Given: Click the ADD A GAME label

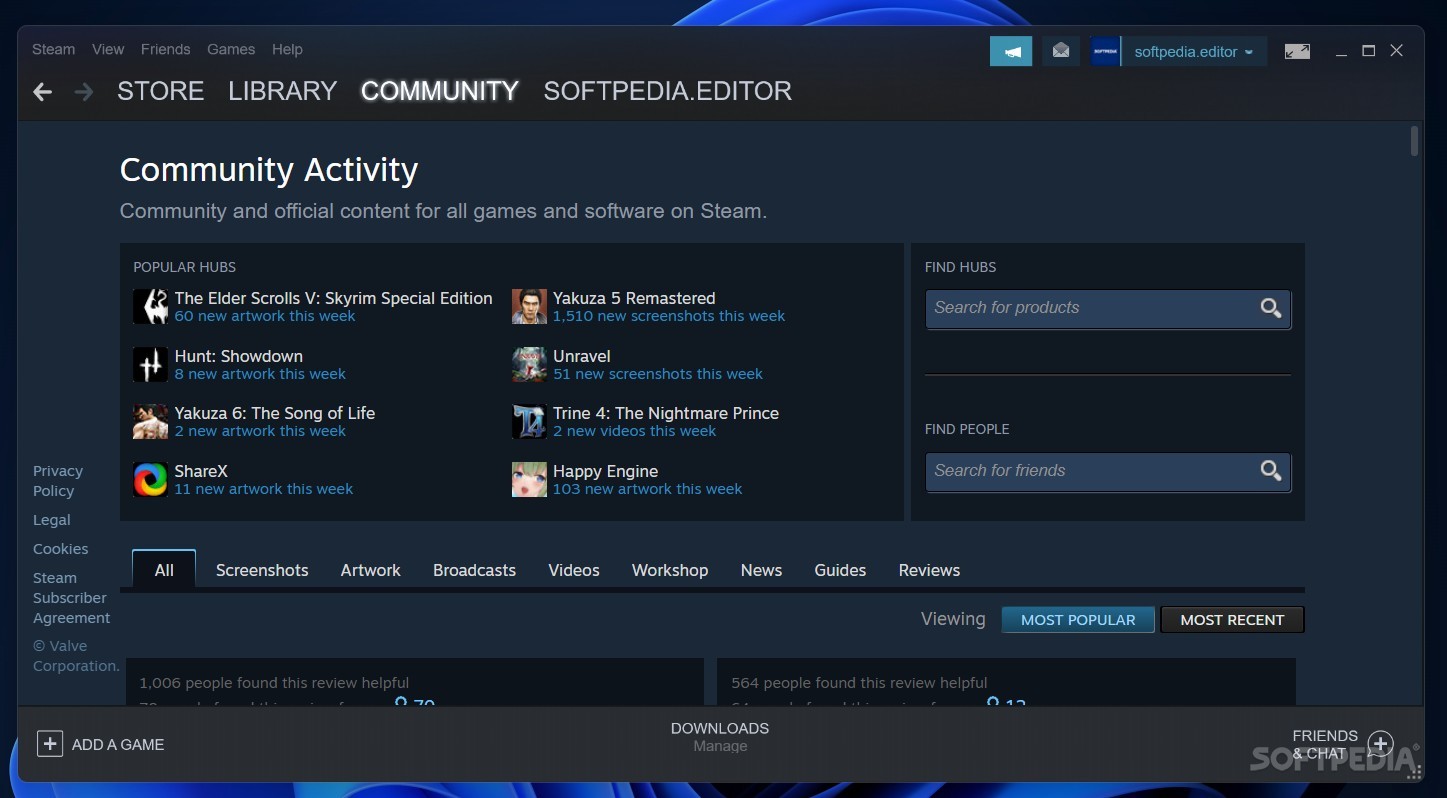Looking at the screenshot, I should pos(118,745).
